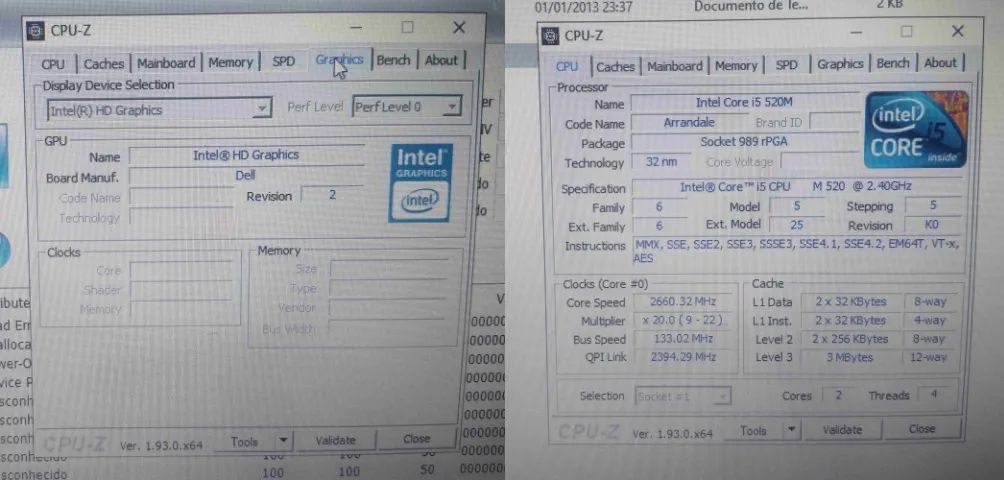
Task: Click Level 3 cache value 3 MBytes
Action: pyautogui.click(x=850, y=358)
